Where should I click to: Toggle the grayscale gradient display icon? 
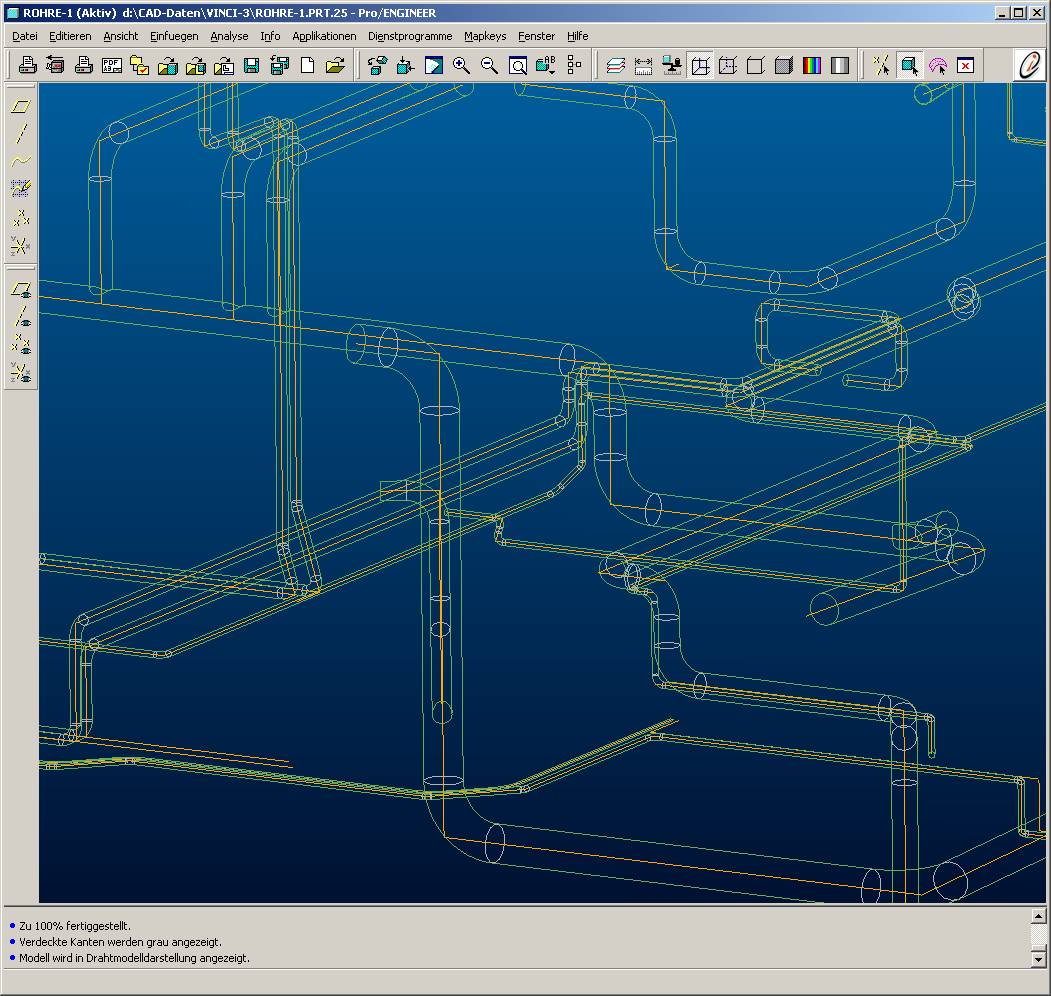click(x=840, y=65)
